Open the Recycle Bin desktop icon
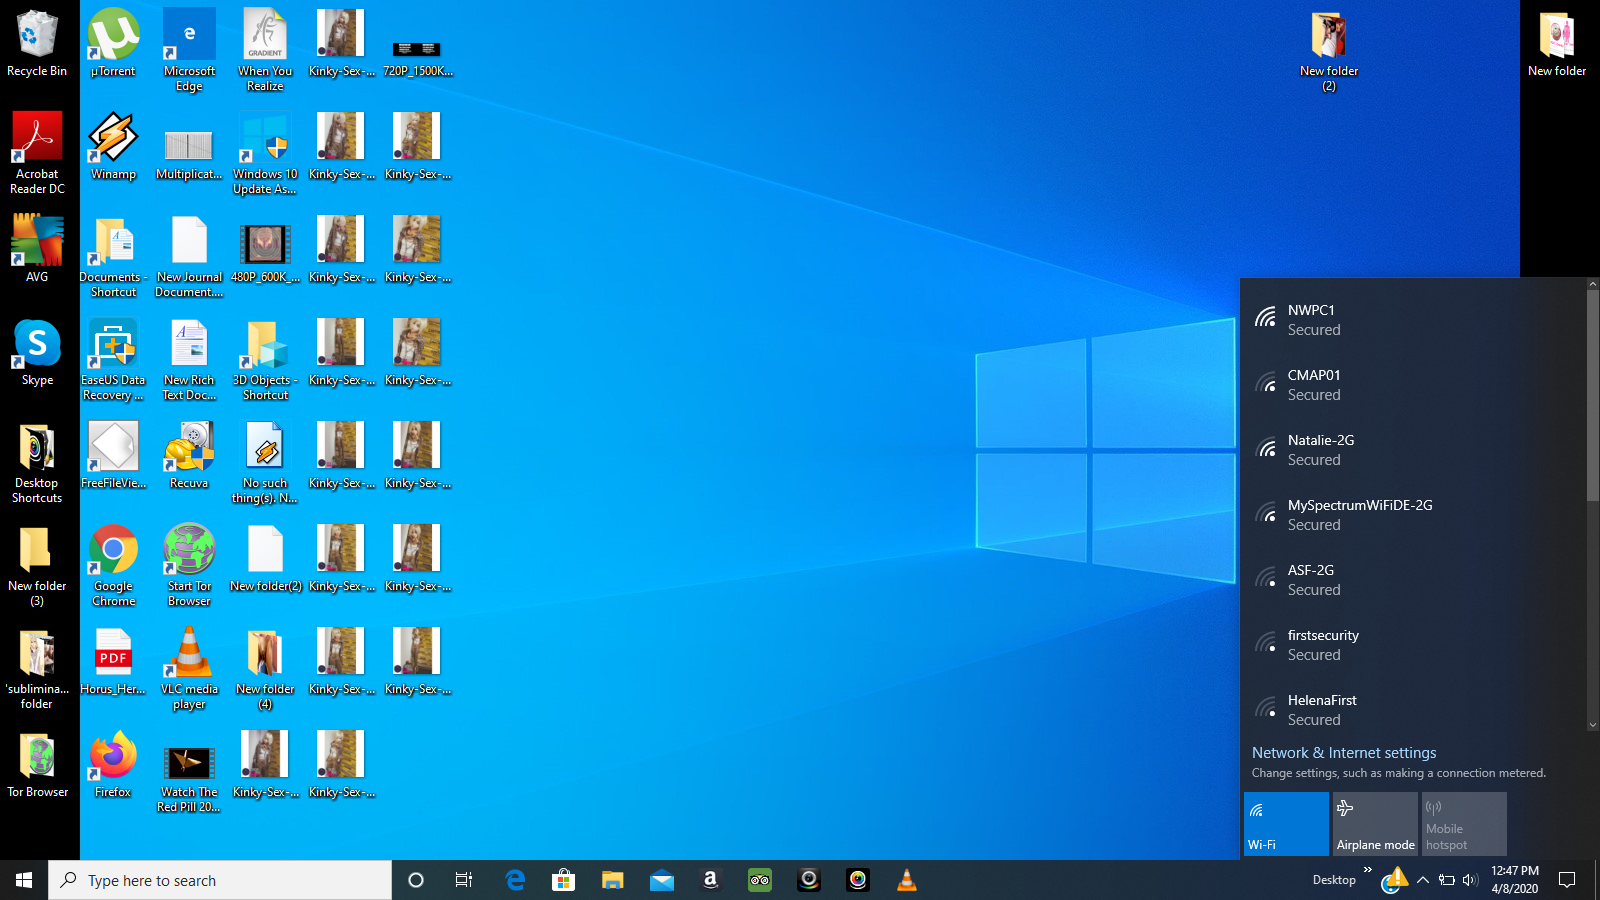This screenshot has width=1600, height=900. click(x=37, y=44)
